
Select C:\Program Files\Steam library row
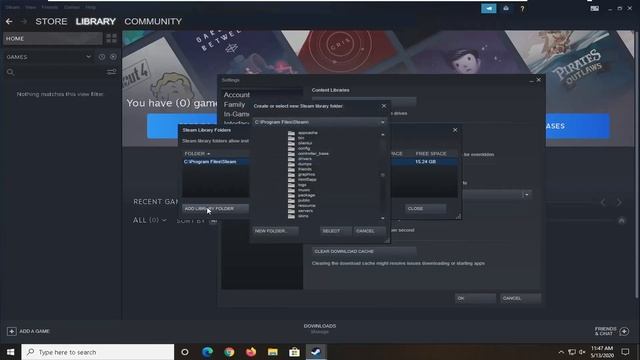pos(320,162)
